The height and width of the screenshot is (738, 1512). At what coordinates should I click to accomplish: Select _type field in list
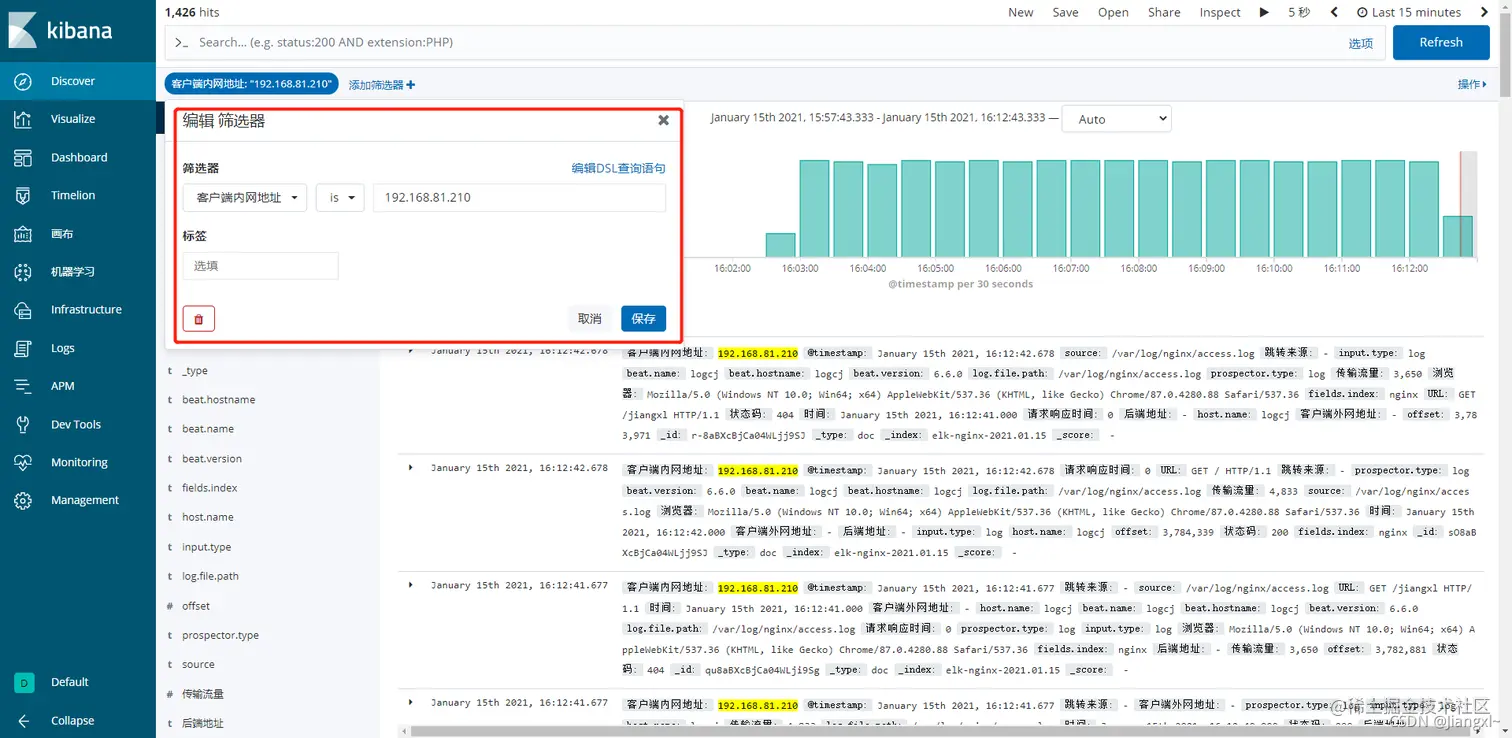[195, 370]
